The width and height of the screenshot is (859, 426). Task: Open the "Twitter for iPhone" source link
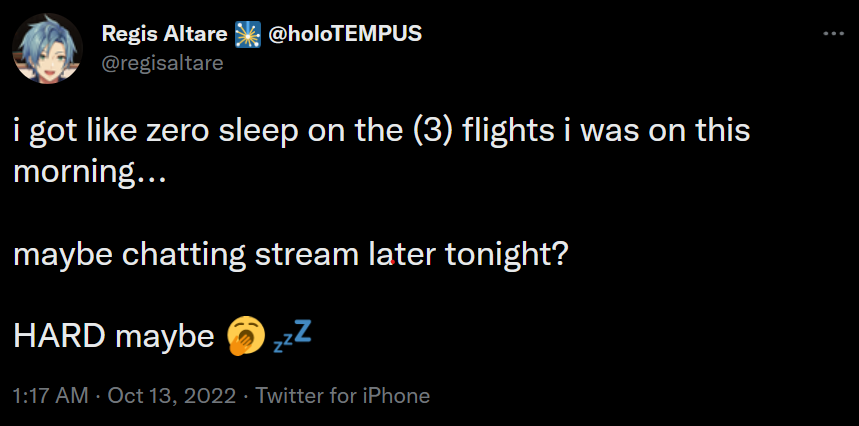click(x=343, y=395)
